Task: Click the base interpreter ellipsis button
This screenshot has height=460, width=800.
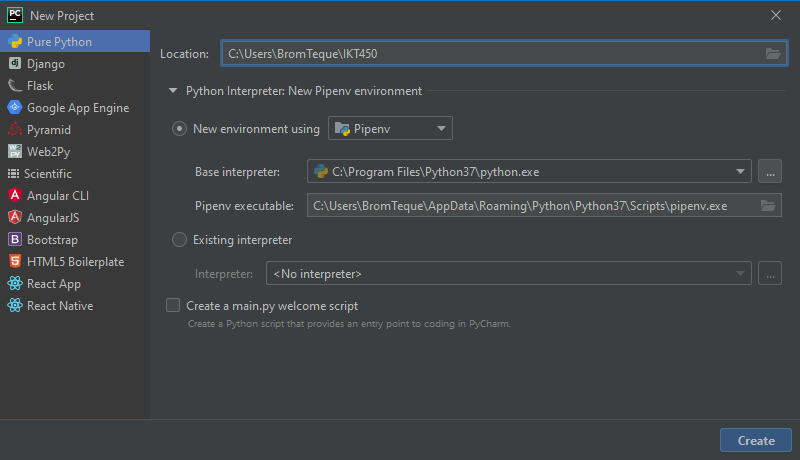Action: pyautogui.click(x=769, y=172)
